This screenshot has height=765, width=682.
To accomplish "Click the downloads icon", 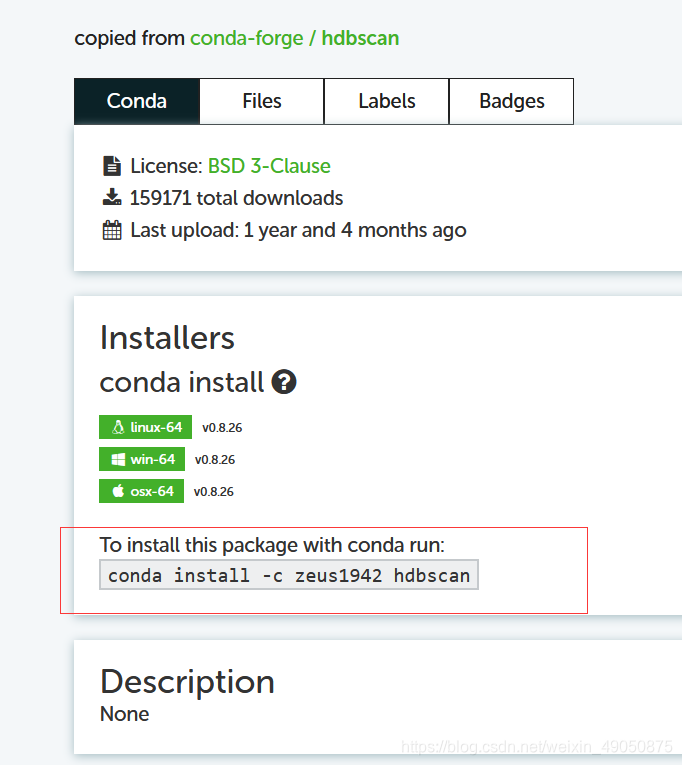I will point(112,197).
